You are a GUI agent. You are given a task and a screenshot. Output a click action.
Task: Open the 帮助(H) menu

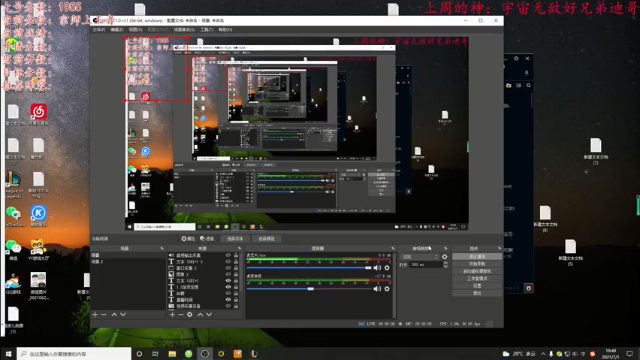coord(225,29)
